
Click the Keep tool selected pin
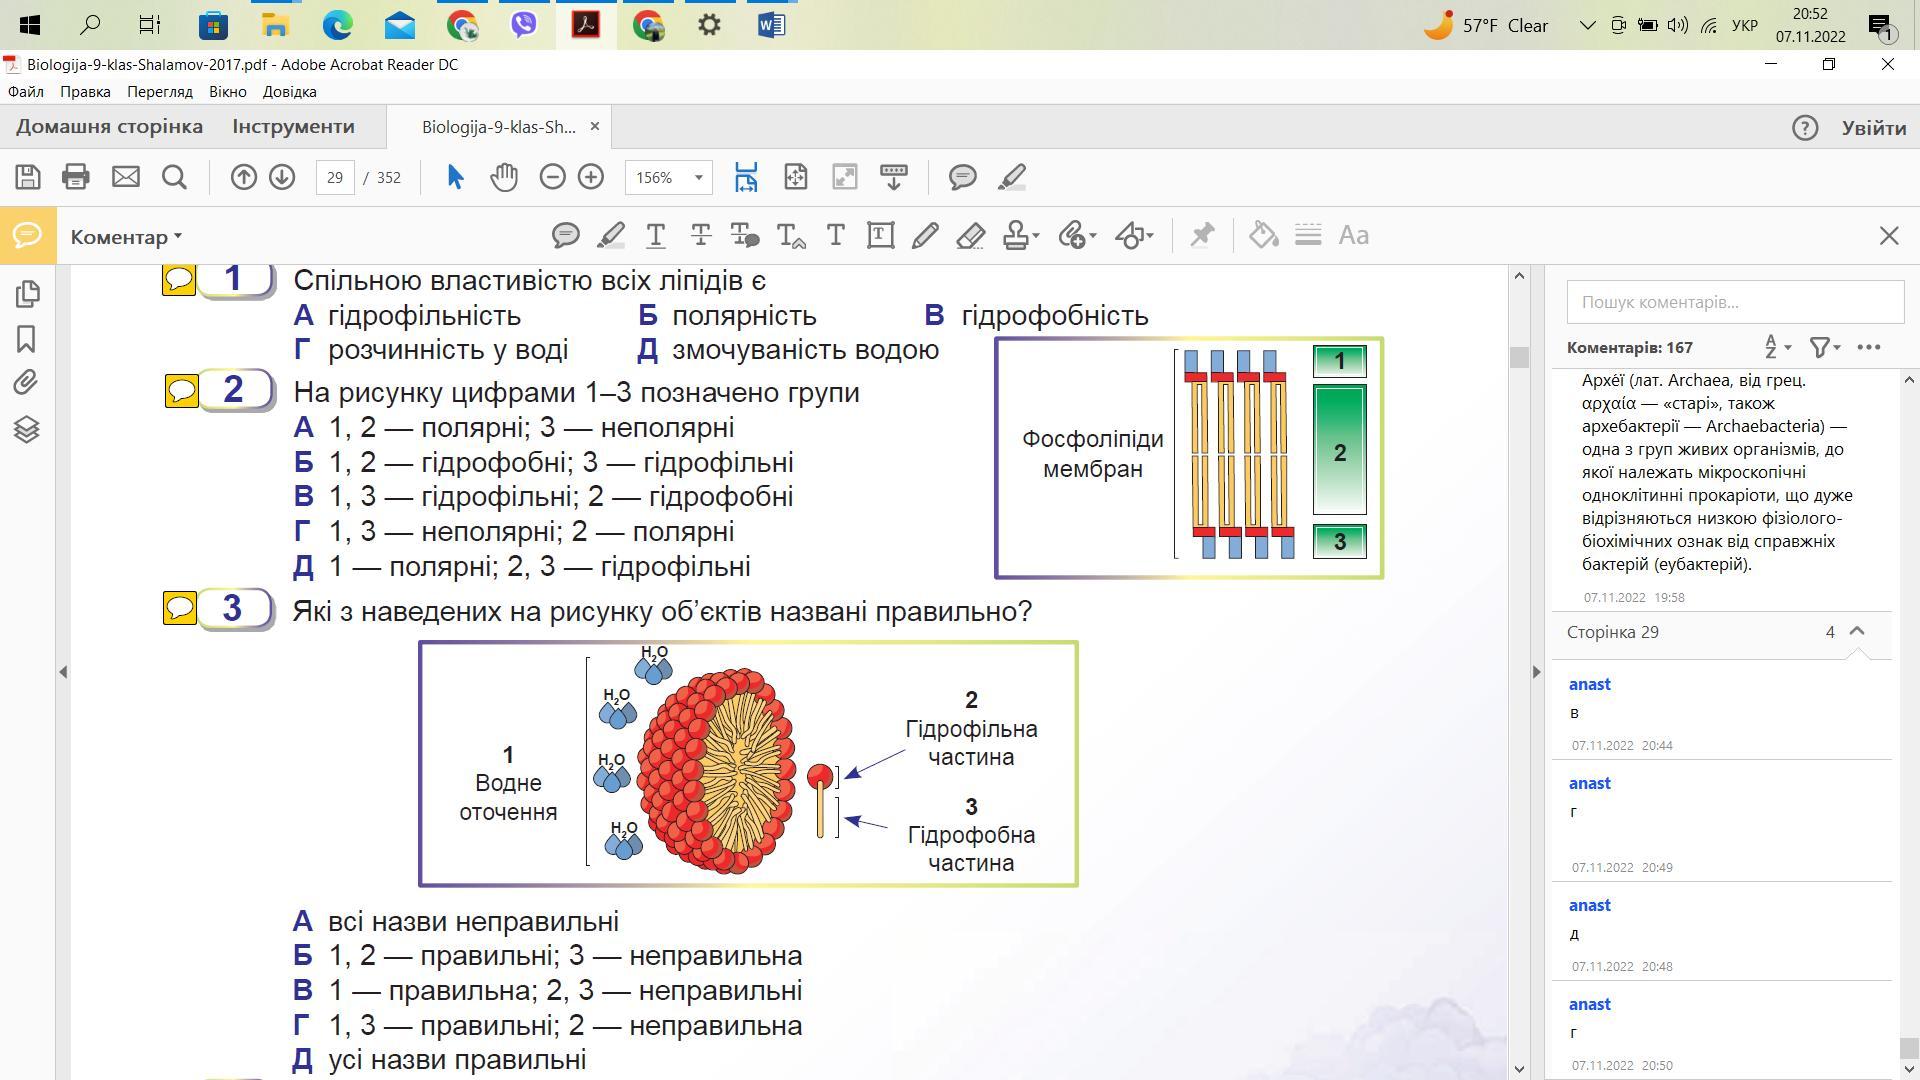click(1202, 236)
